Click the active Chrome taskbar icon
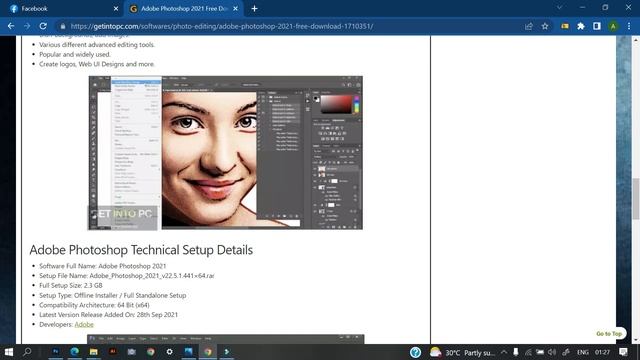Viewport: 640px width, 360px height. pos(208,351)
